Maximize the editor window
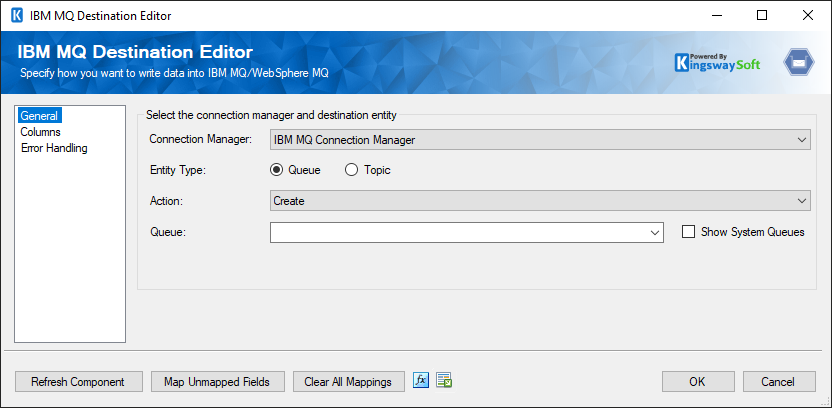 tap(762, 15)
